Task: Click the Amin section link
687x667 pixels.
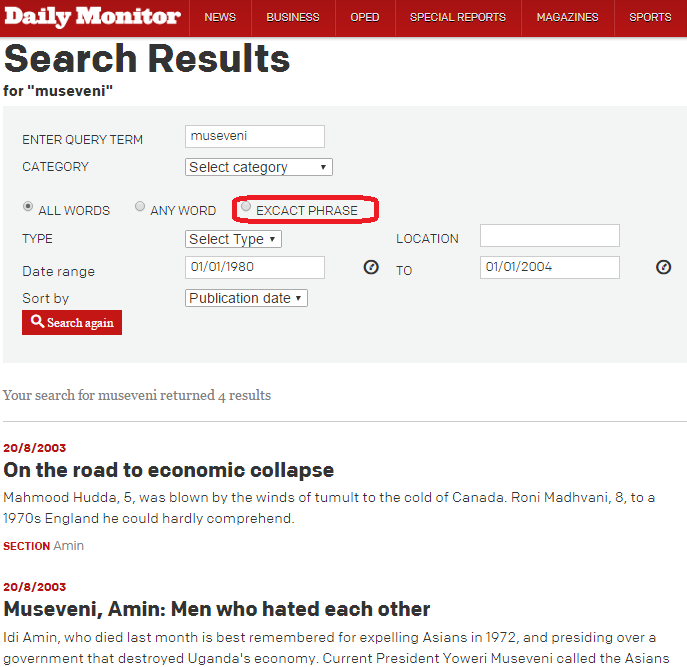Action: point(68,546)
